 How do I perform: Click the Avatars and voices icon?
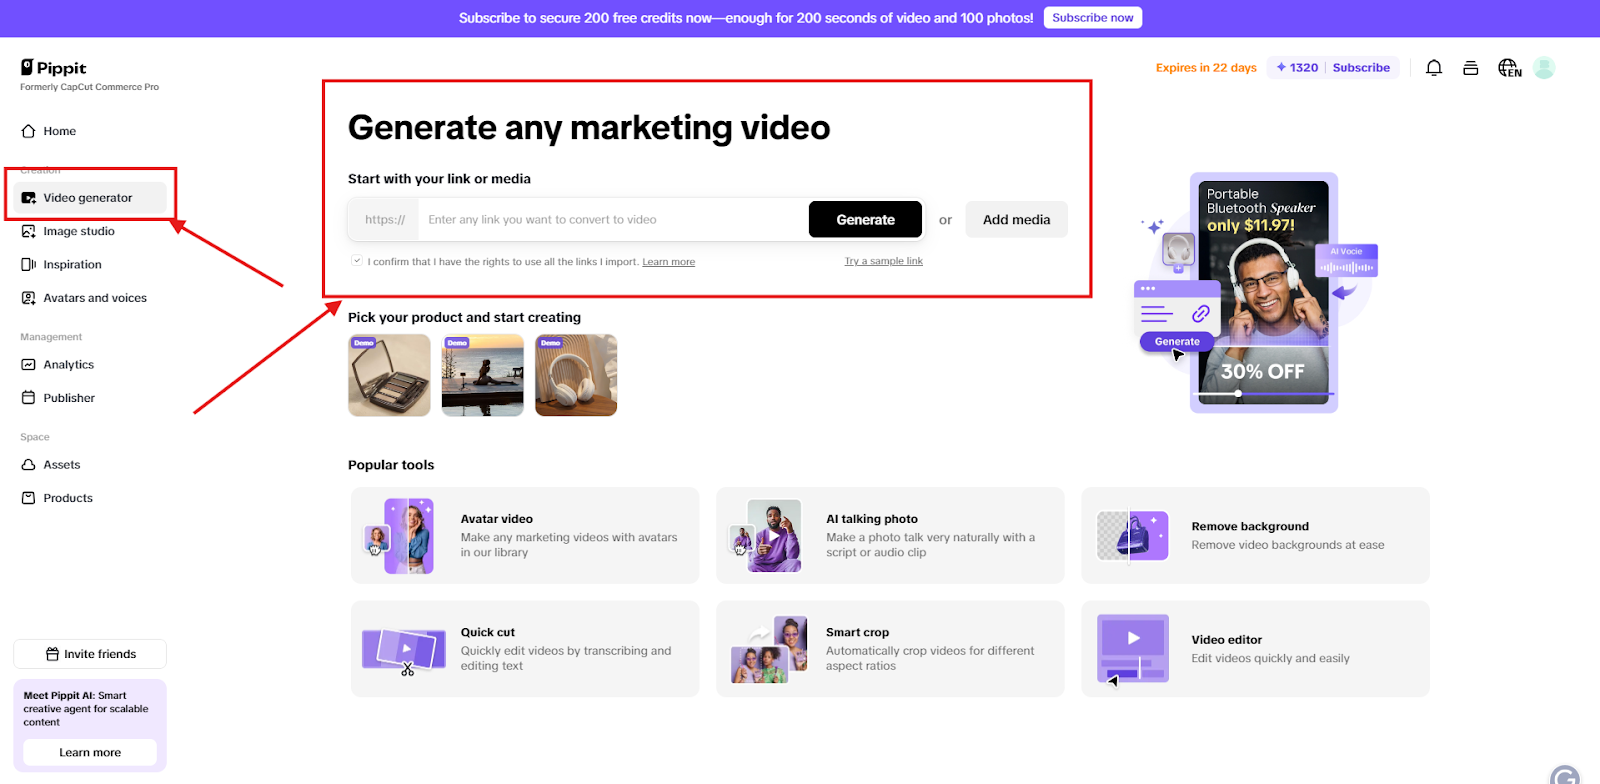coord(28,298)
